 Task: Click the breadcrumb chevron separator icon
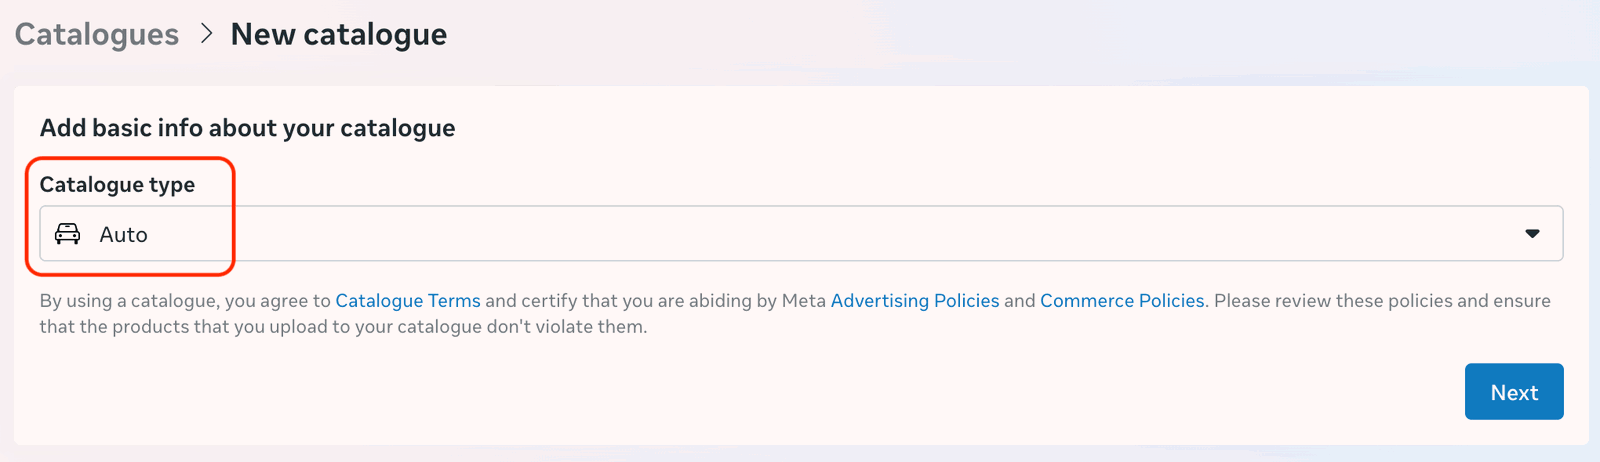click(x=206, y=33)
